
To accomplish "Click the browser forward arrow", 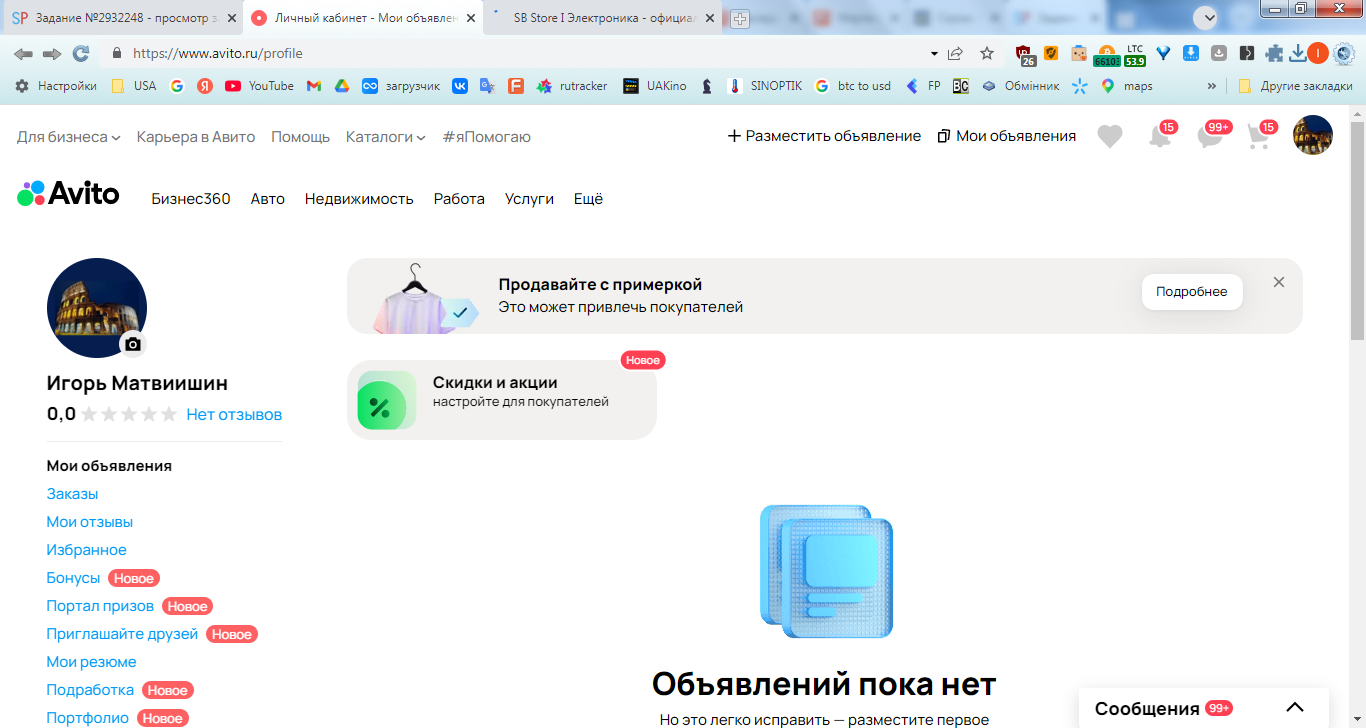I will [x=52, y=53].
